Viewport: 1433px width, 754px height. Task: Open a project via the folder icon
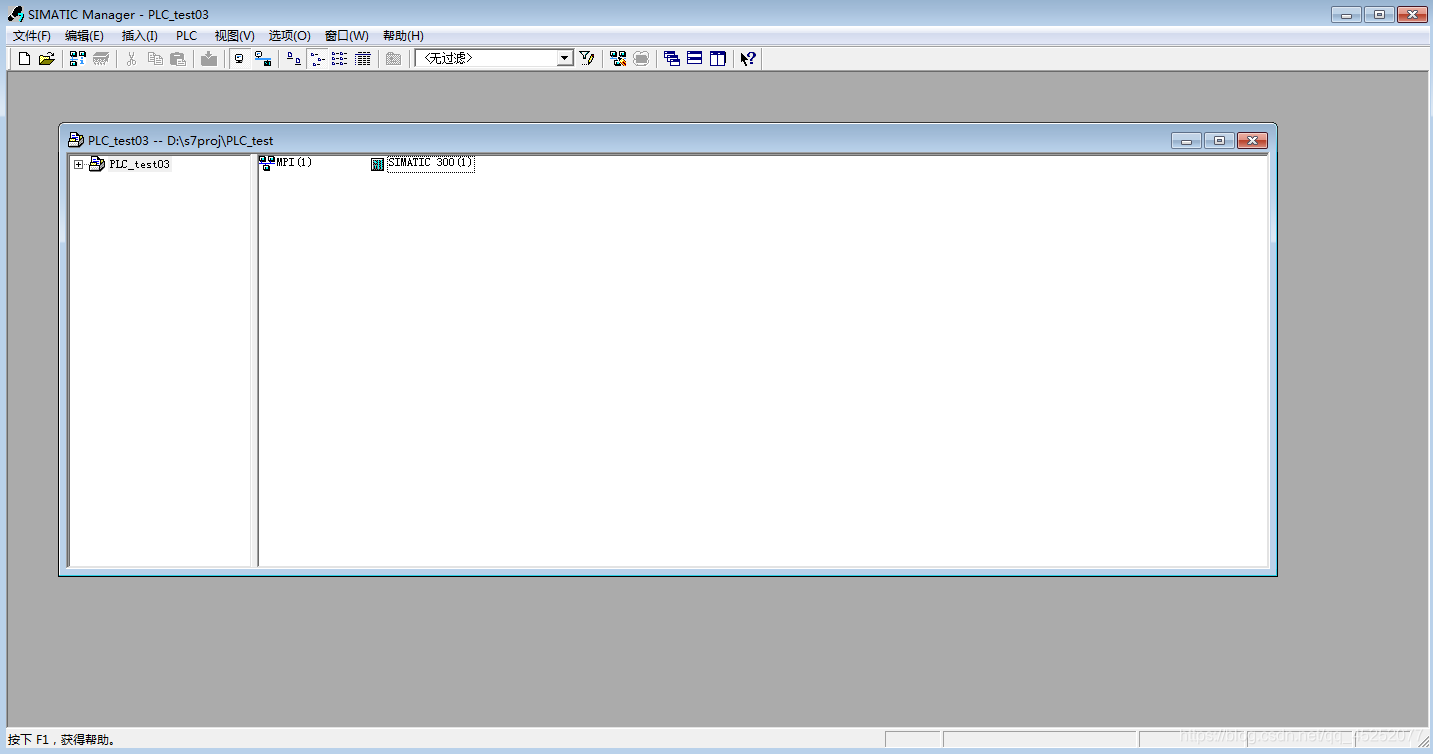coord(47,59)
